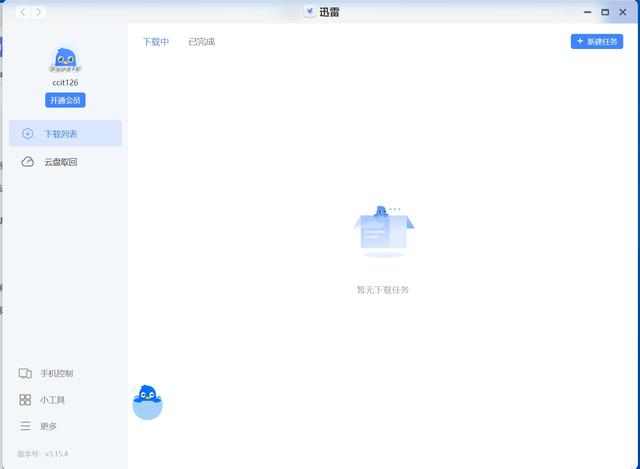Screen dimensions: 640x469
Task: Click the back navigation arrow
Action: pyautogui.click(x=23, y=12)
